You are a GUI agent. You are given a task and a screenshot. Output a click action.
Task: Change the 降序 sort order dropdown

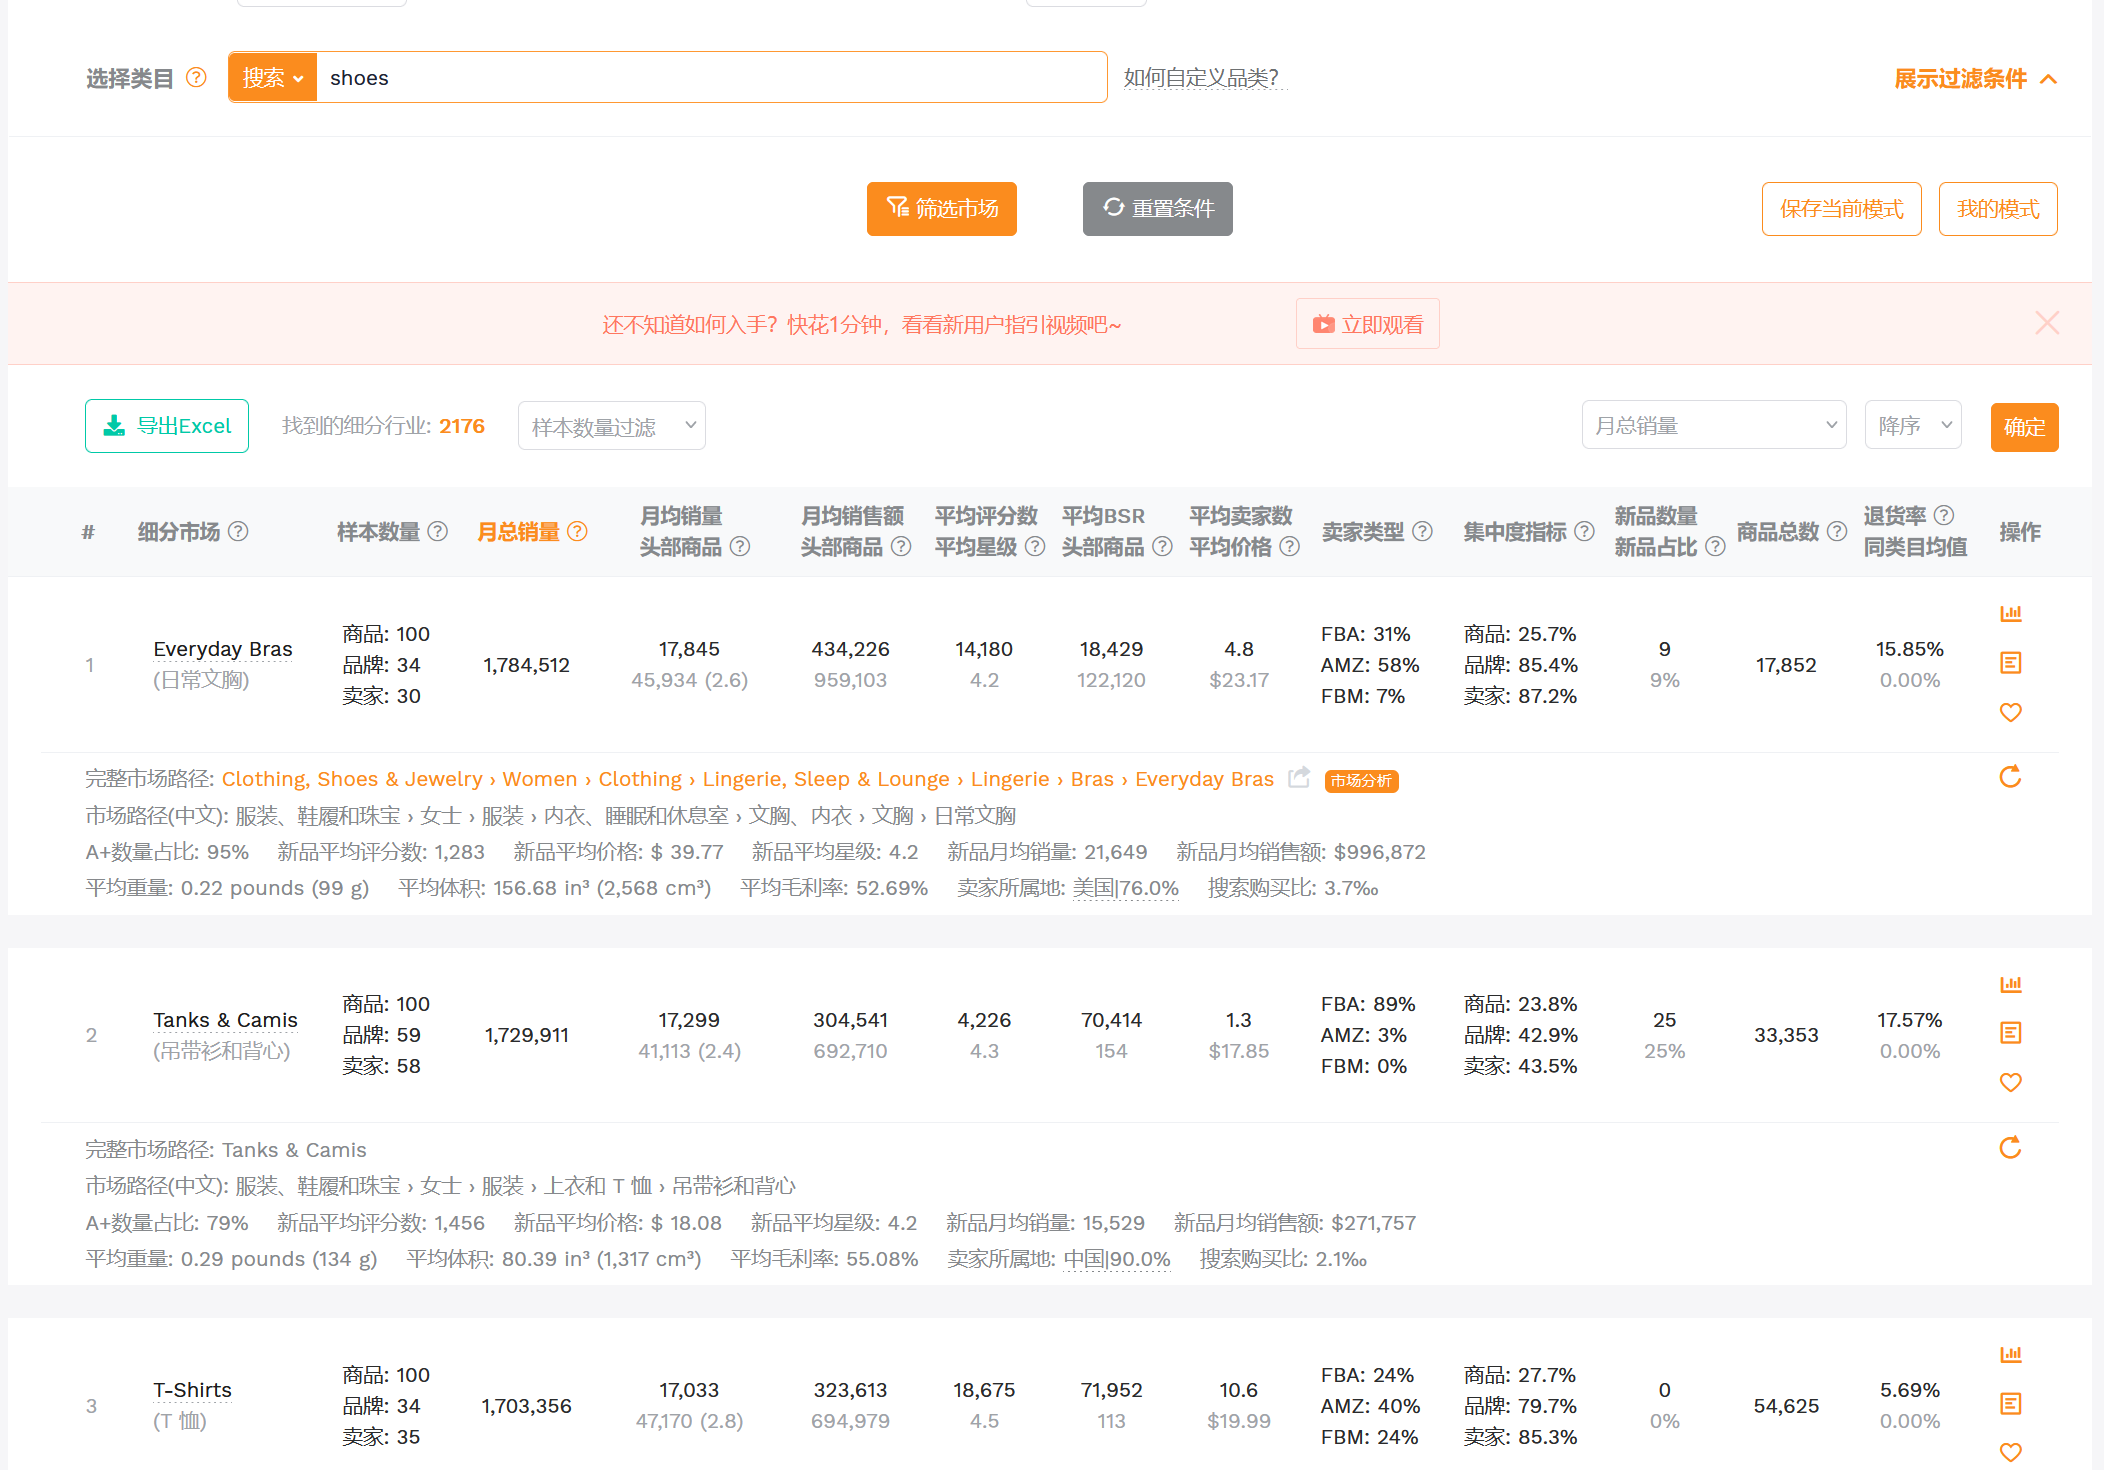[1912, 426]
